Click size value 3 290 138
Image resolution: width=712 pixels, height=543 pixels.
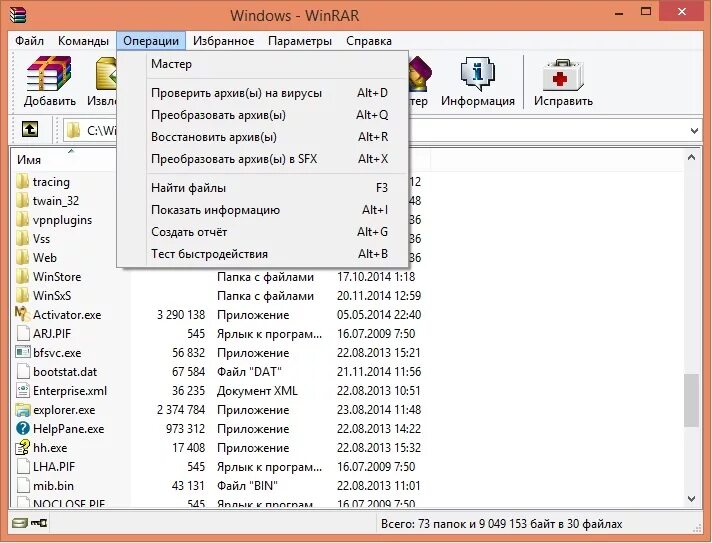181,315
